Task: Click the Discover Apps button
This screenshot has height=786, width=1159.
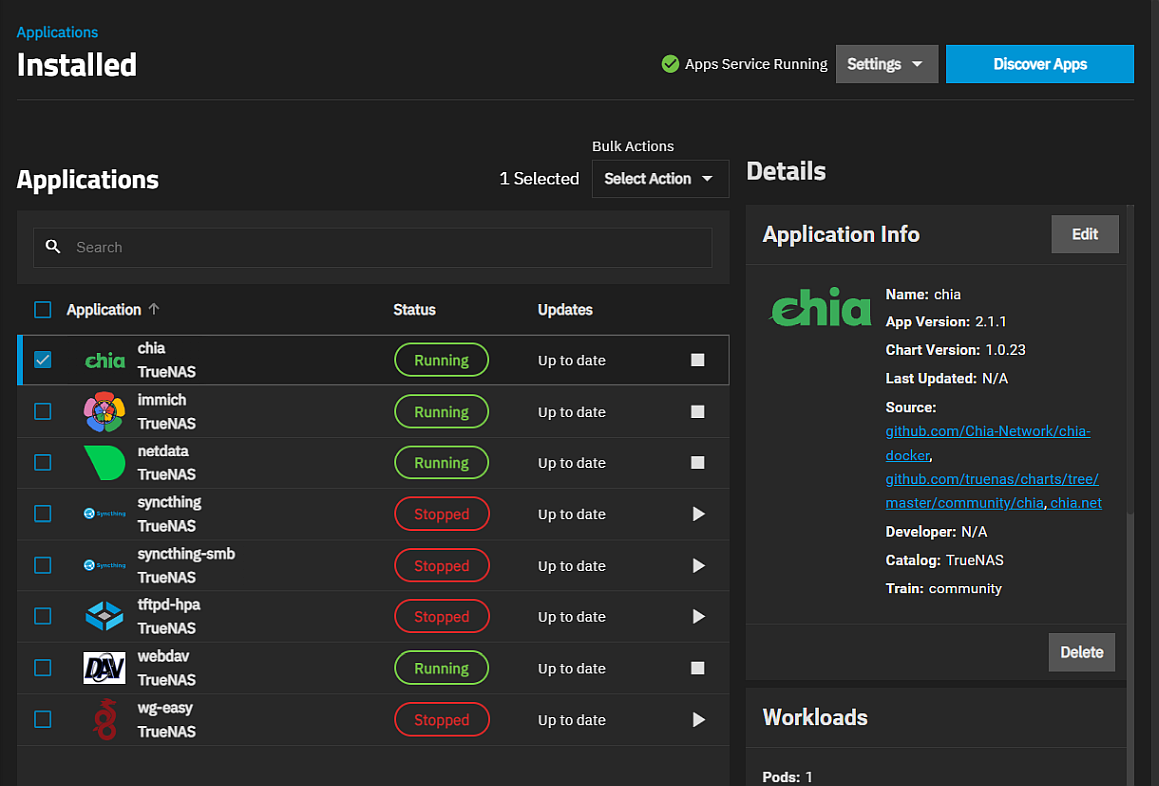Action: click(1039, 64)
